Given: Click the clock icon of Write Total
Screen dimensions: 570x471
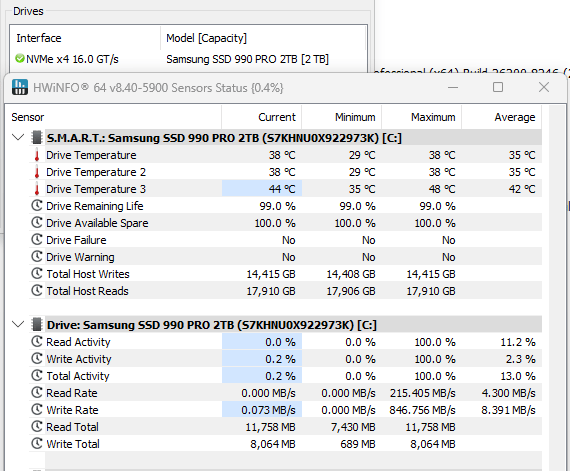Looking at the screenshot, I should [37, 443].
